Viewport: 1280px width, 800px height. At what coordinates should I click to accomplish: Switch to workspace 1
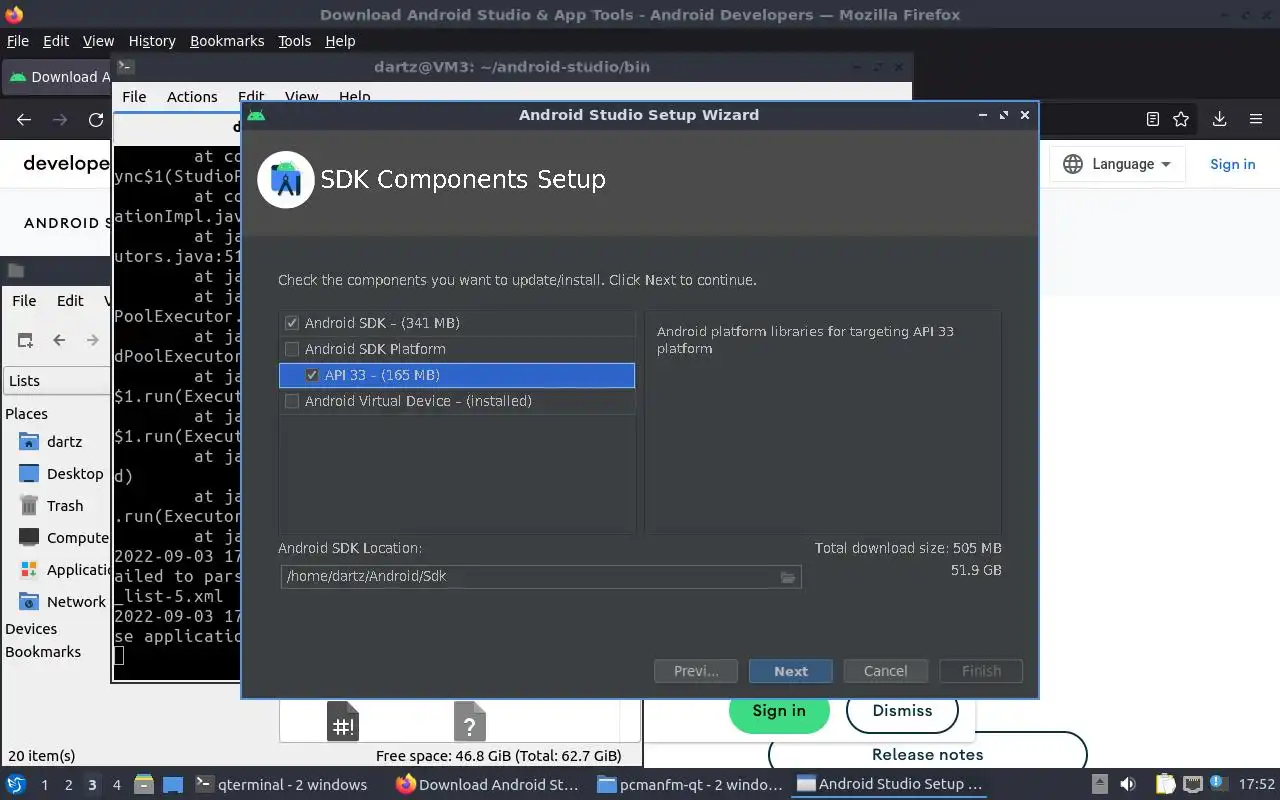(x=44, y=785)
